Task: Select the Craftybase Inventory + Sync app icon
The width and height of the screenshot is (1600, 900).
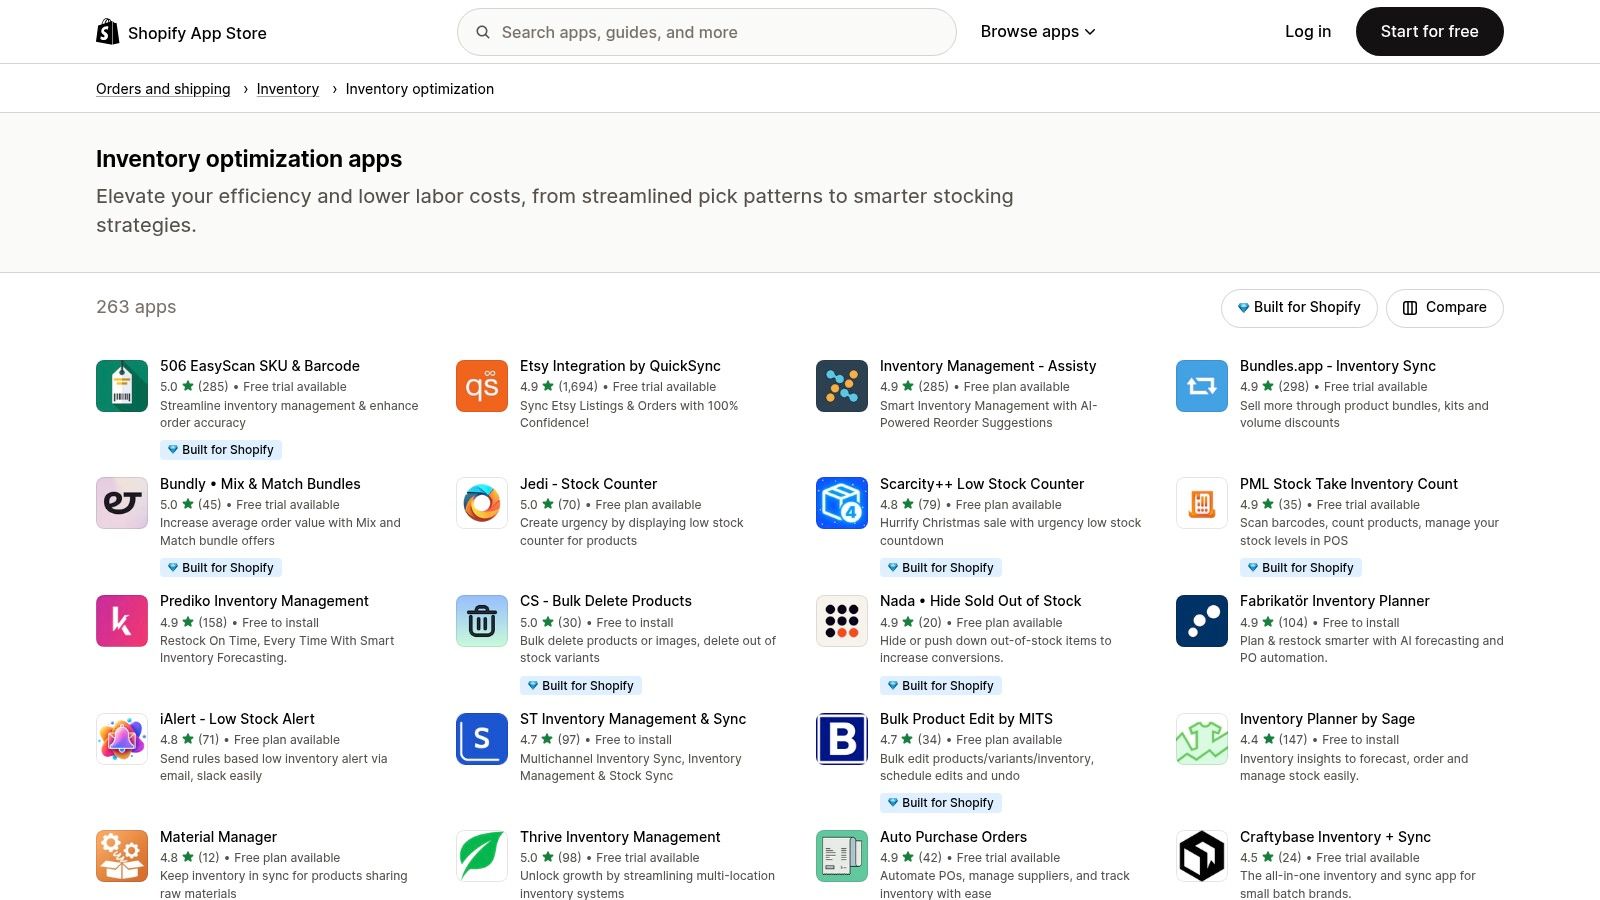Action: [1201, 855]
